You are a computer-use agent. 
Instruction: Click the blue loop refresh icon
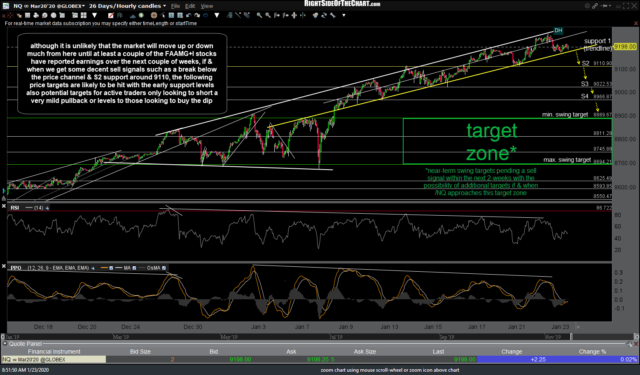[x=205, y=16]
